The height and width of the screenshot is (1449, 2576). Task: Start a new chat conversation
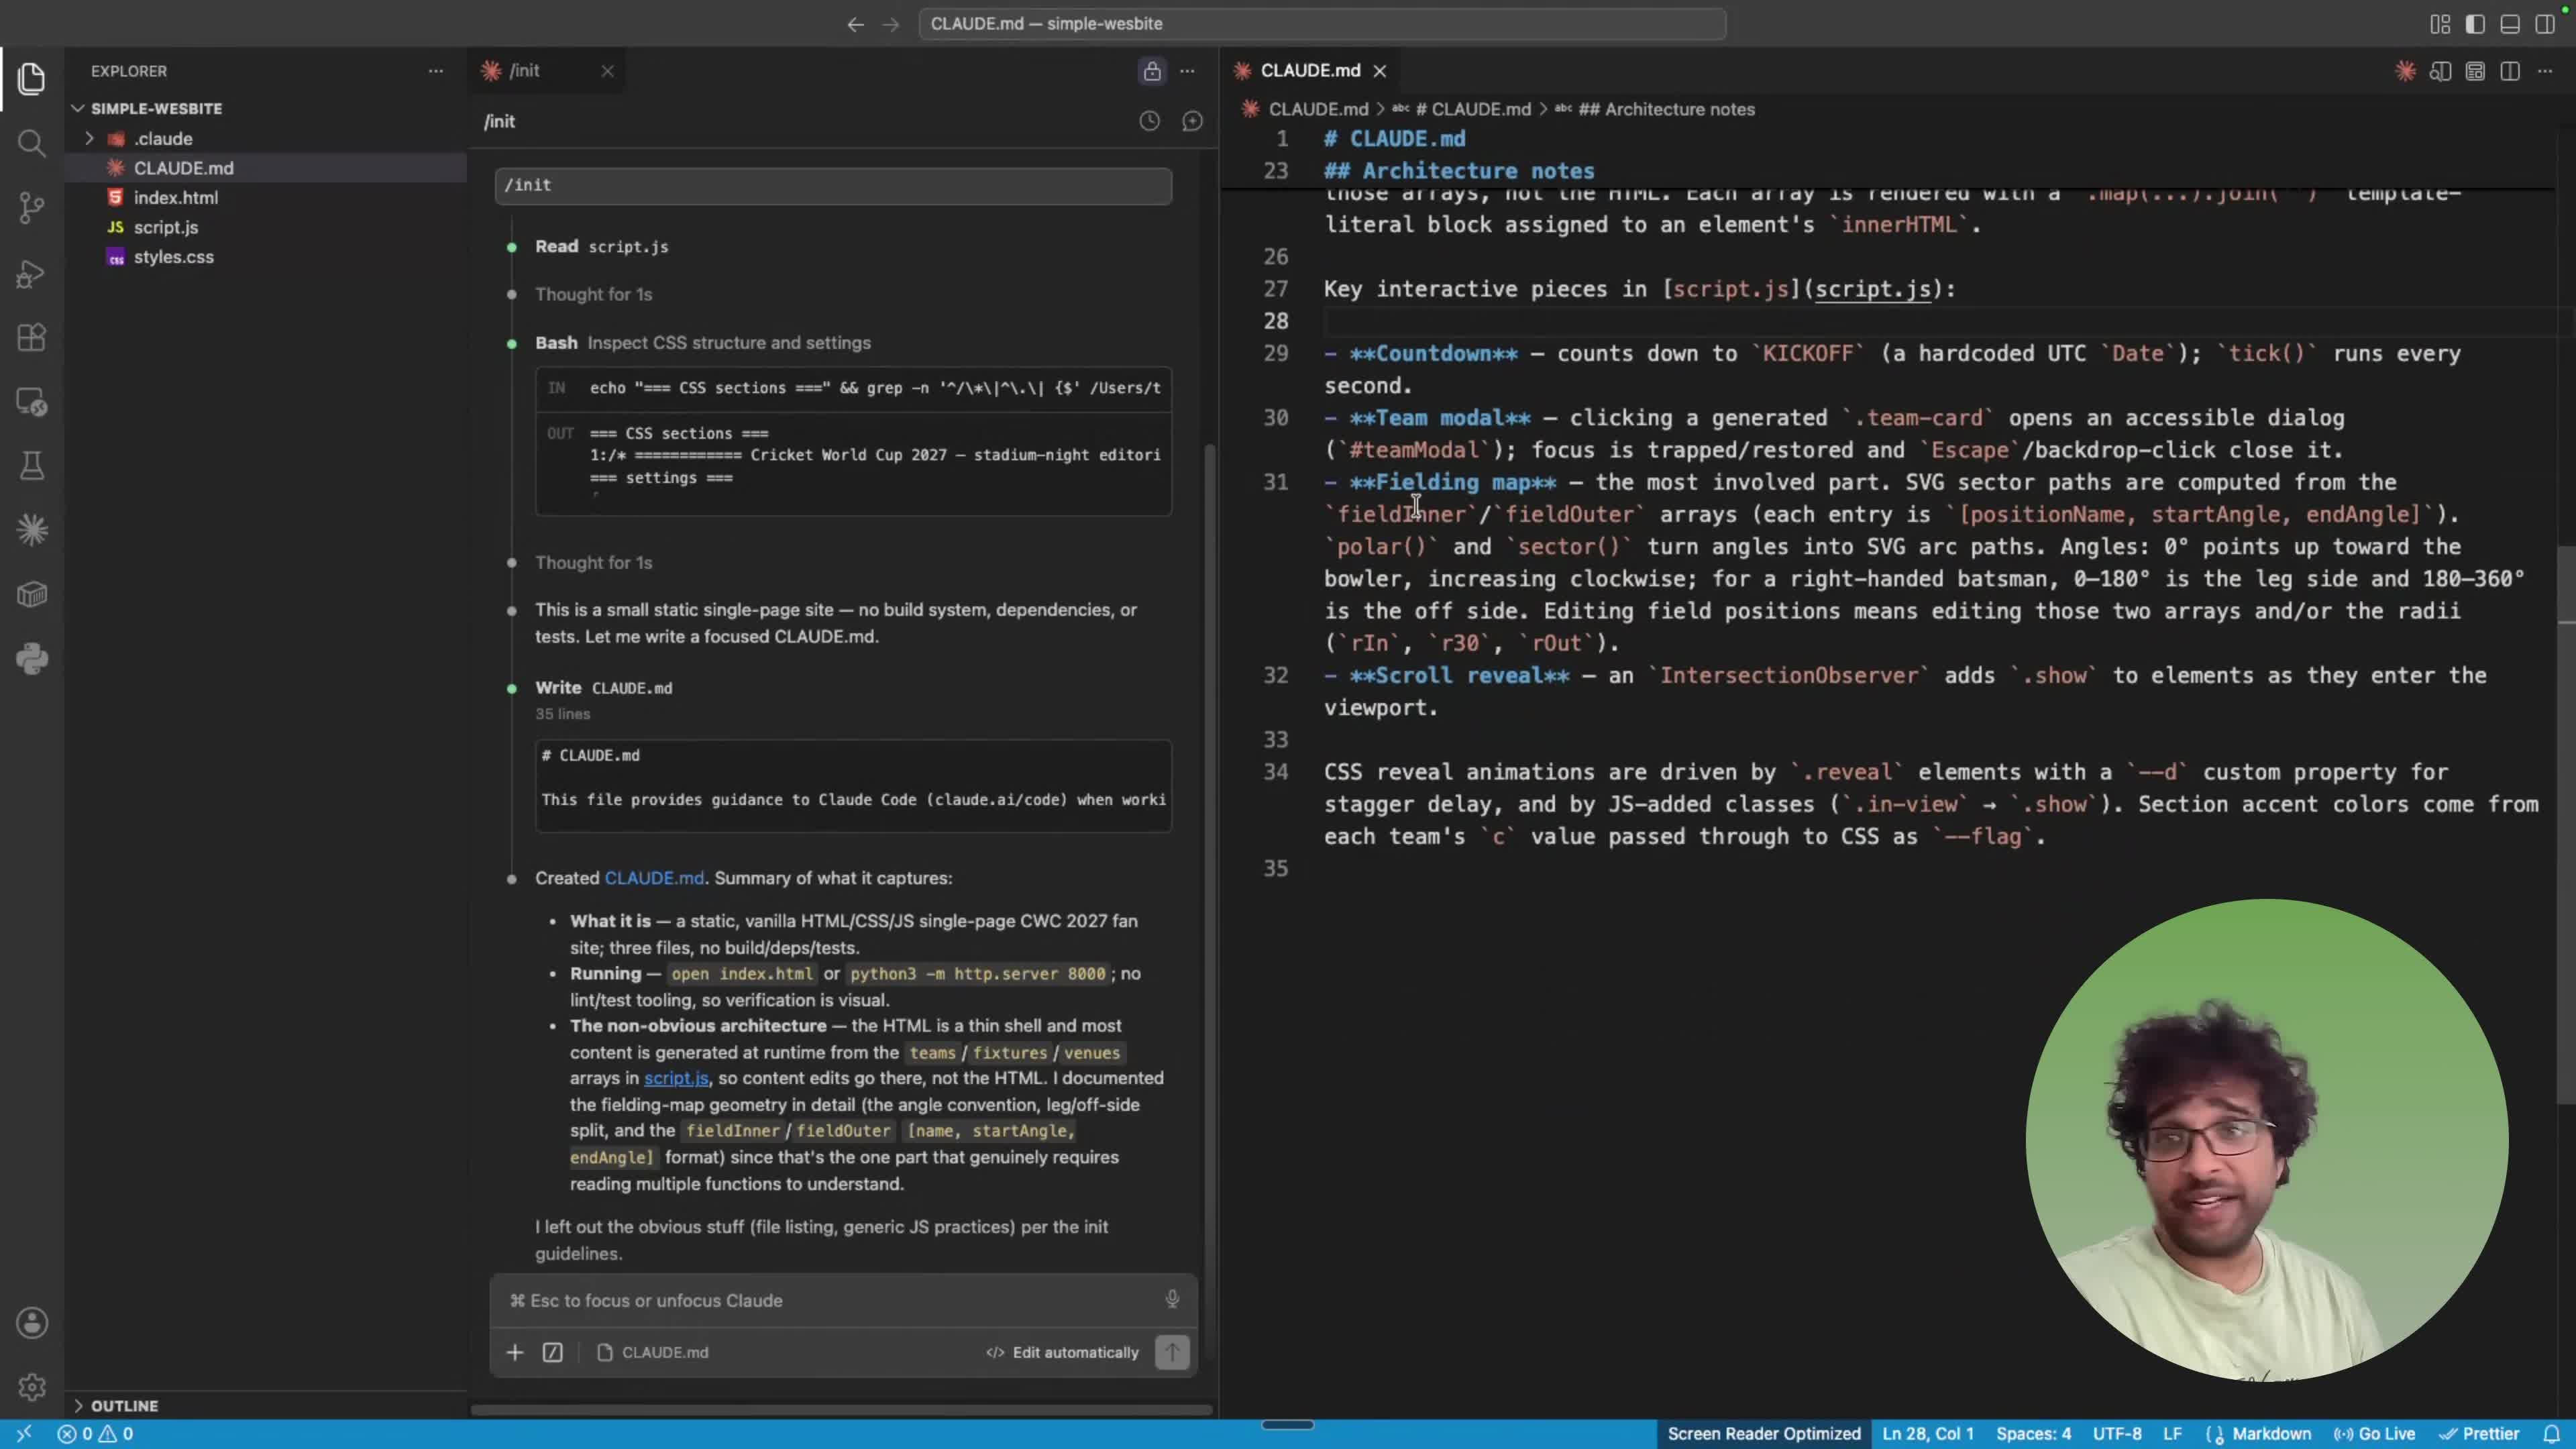(x=1192, y=121)
